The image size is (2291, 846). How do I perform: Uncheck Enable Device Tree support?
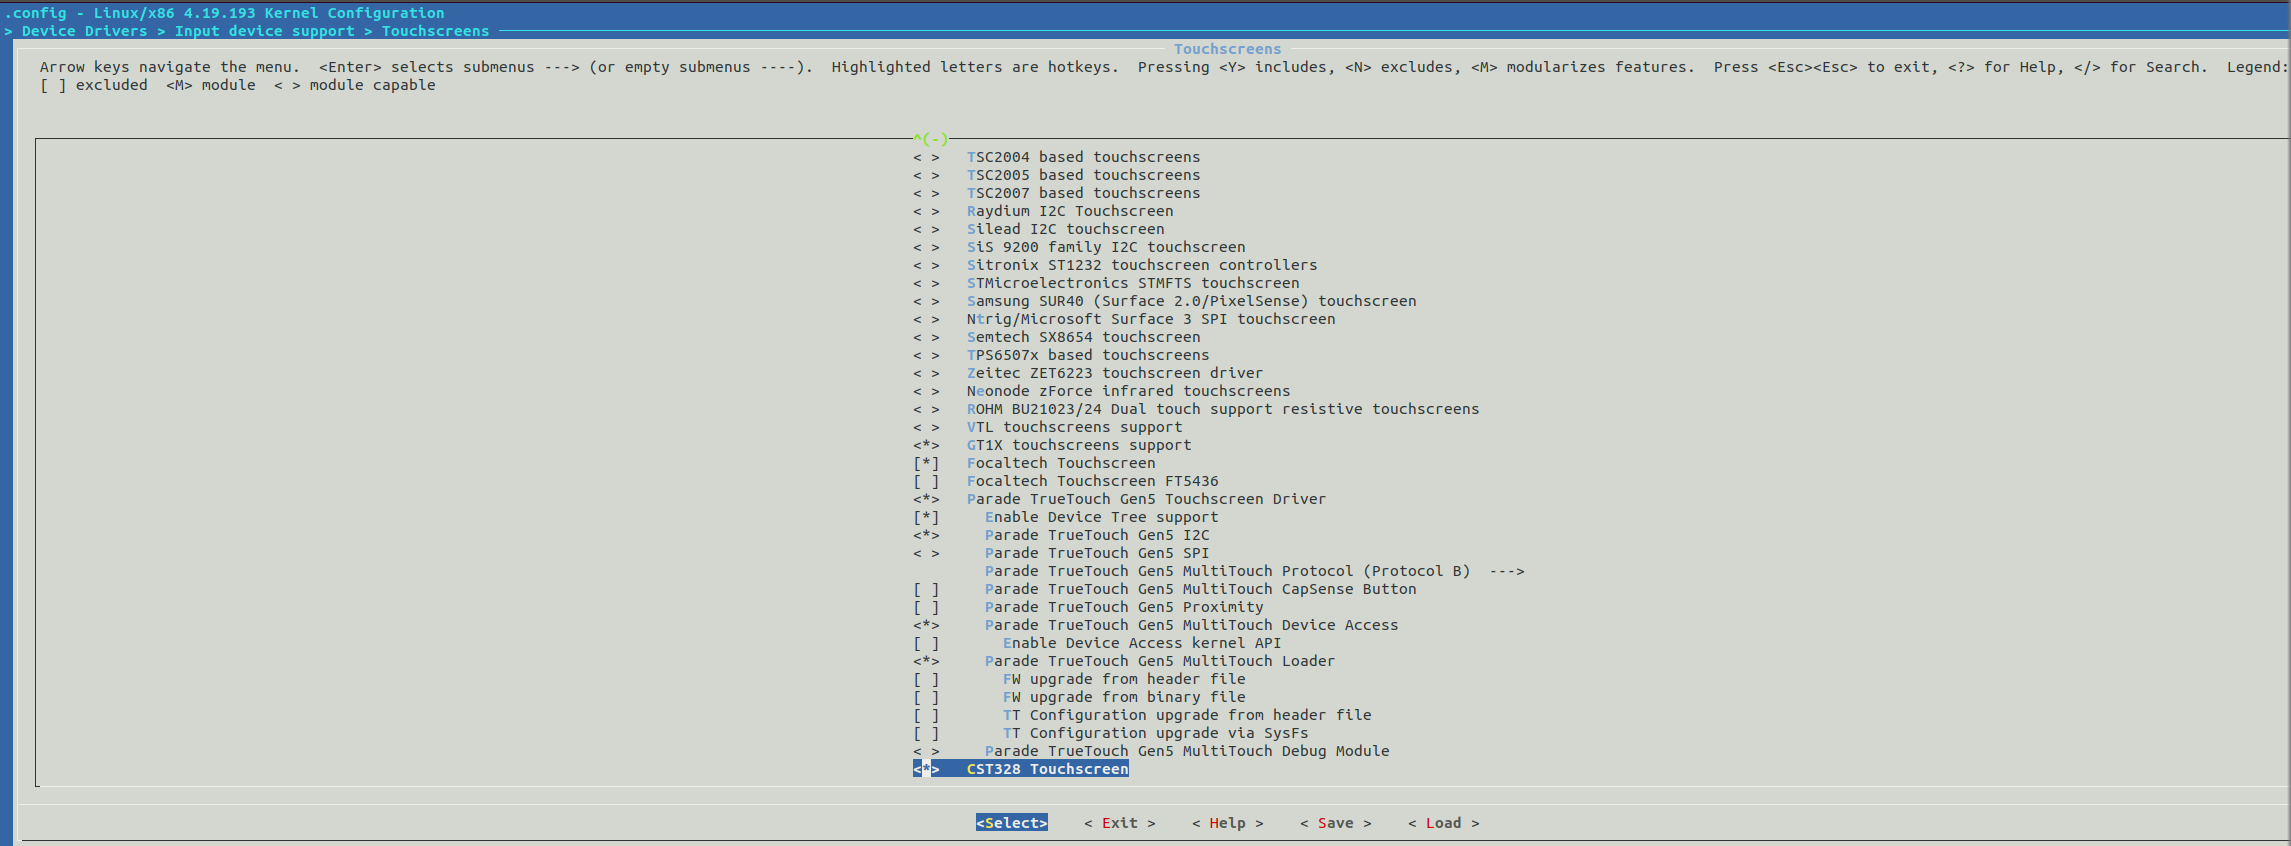click(926, 517)
